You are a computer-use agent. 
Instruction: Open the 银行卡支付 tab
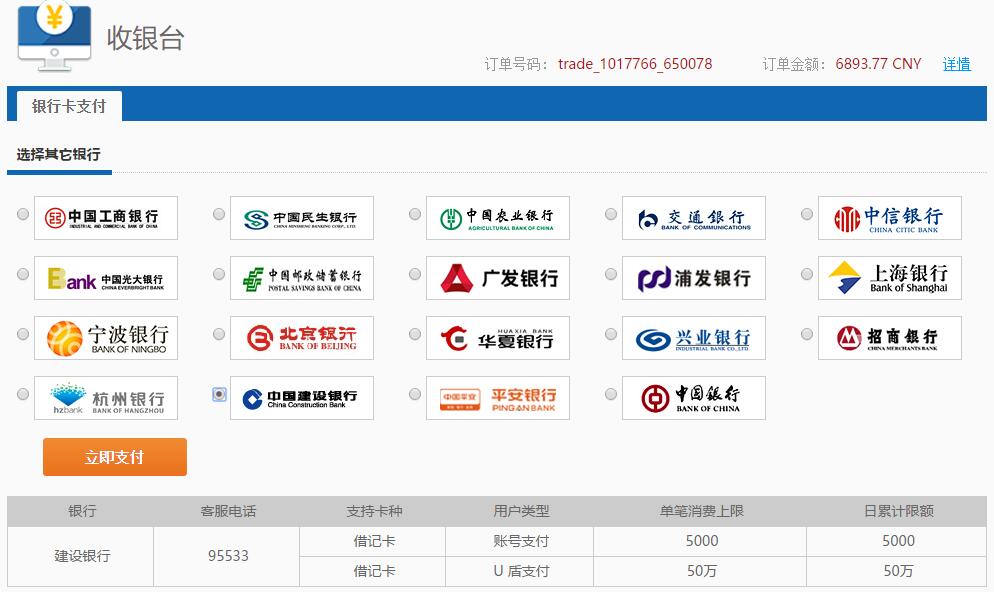[68, 106]
